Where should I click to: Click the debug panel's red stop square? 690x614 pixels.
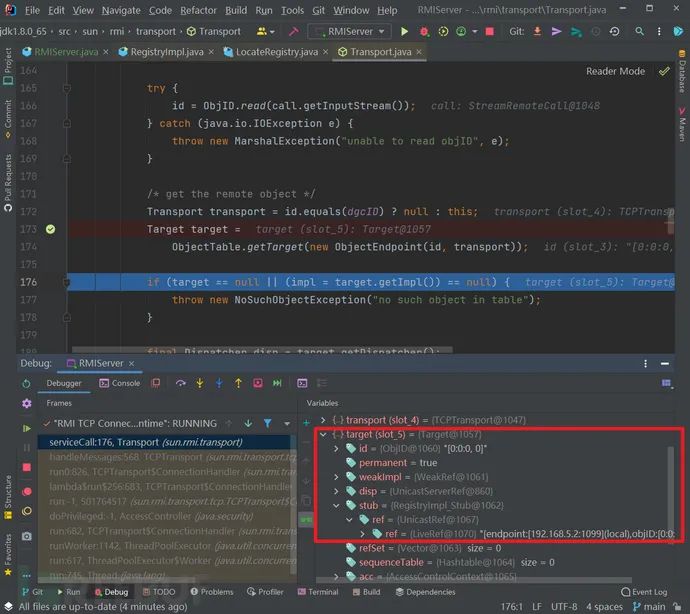pos(26,467)
